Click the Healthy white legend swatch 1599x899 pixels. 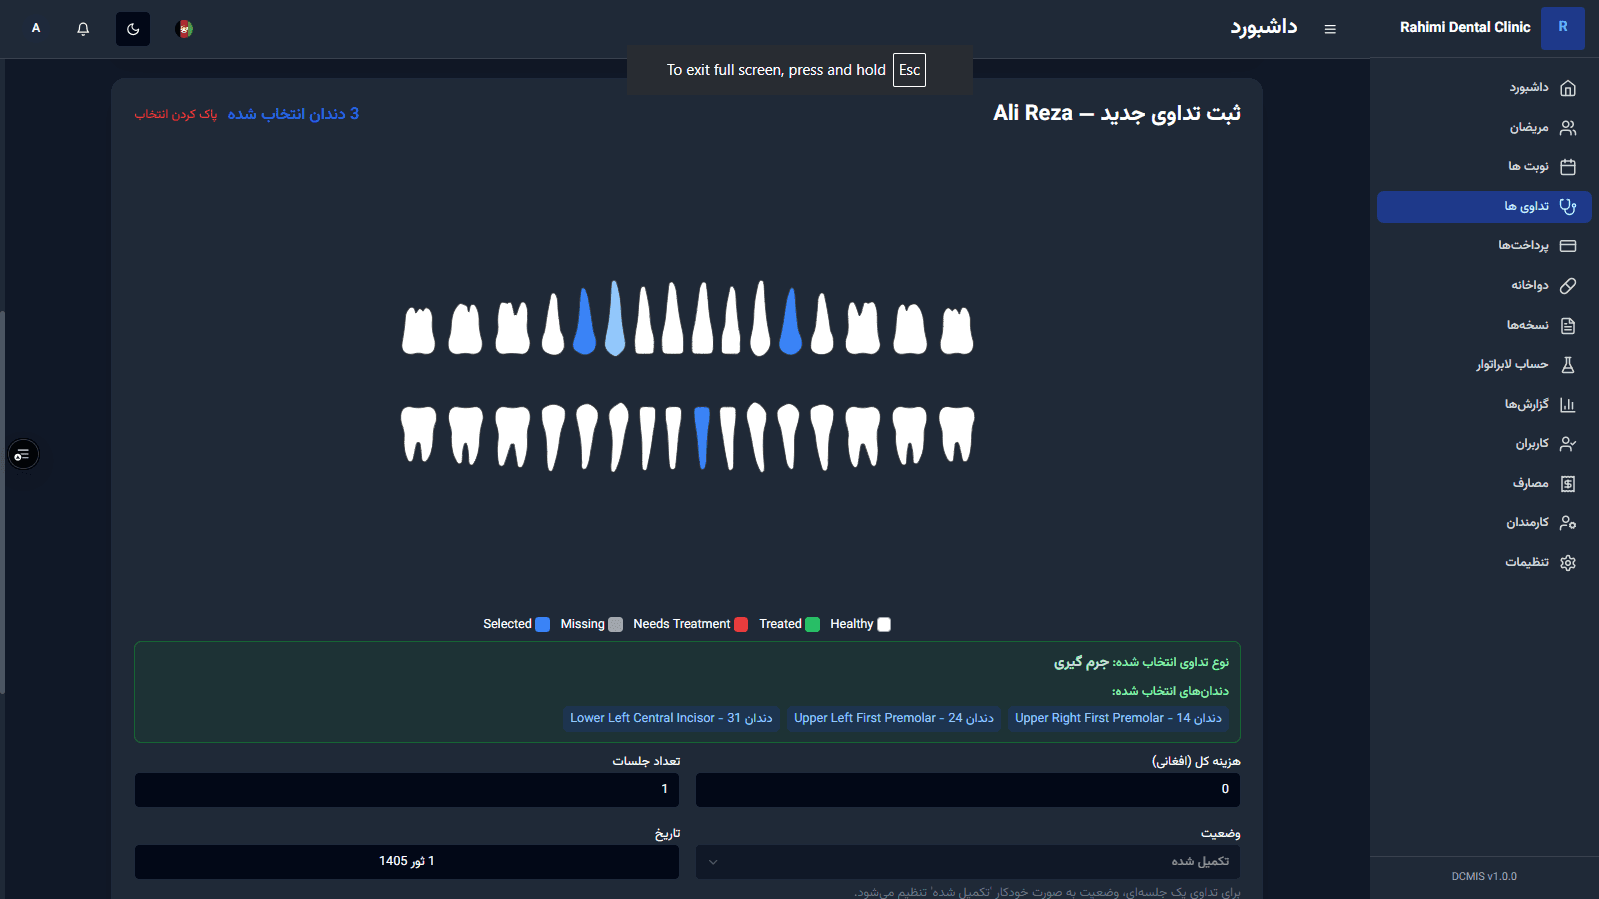pyautogui.click(x=884, y=624)
